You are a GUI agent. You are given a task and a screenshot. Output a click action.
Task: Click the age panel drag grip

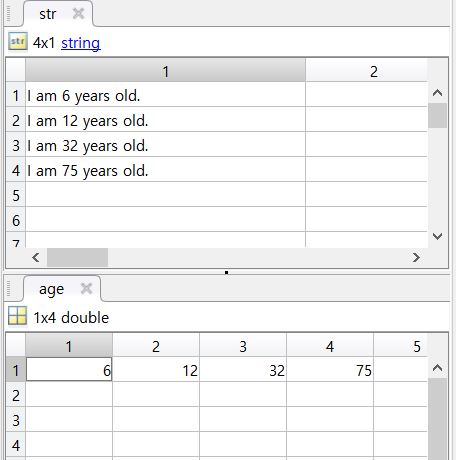coord(8,288)
